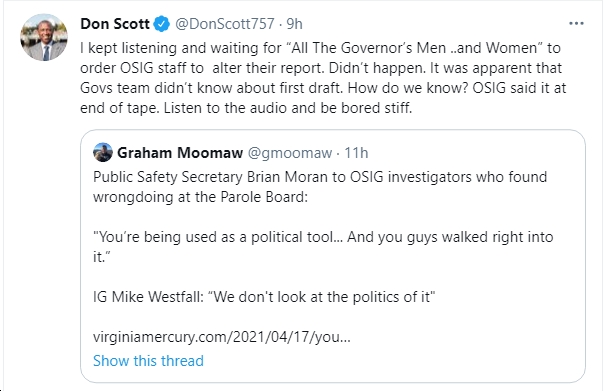Open Graham Moomaw's small avatar picture
Viewport: 606px width, 391px height.
[x=102, y=152]
